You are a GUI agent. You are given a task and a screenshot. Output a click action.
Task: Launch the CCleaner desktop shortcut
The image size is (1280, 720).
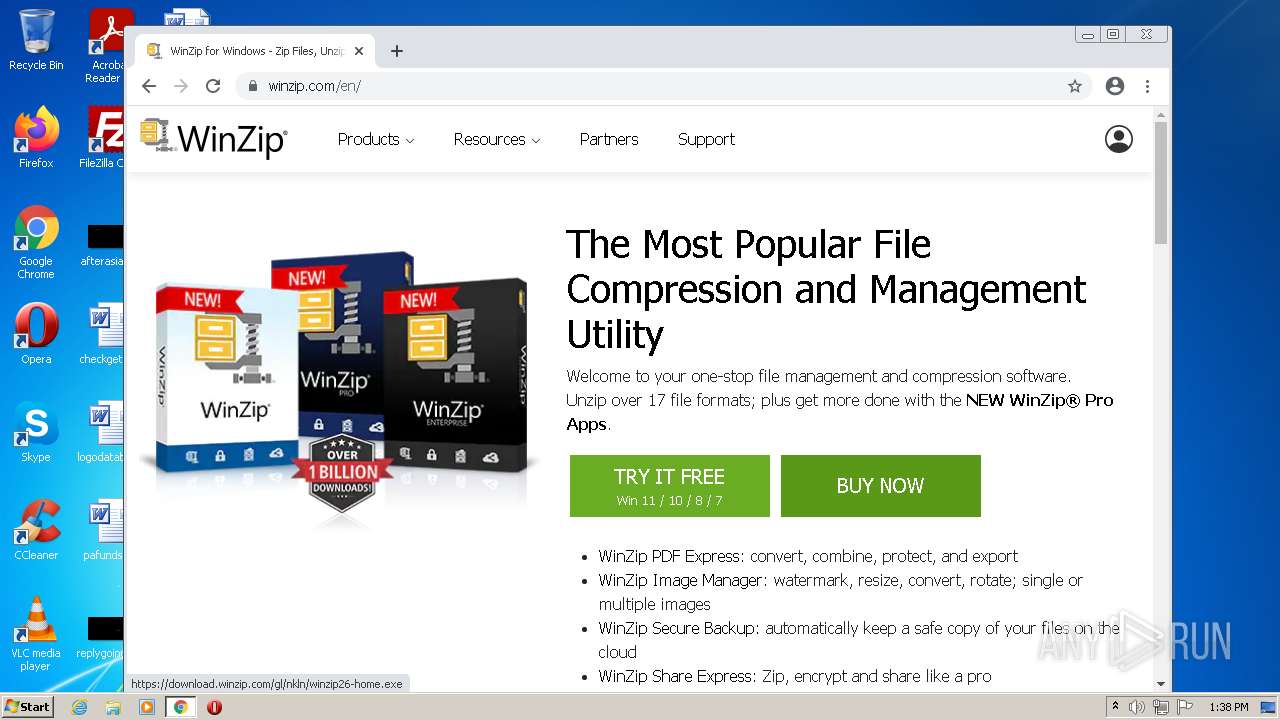tap(36, 530)
